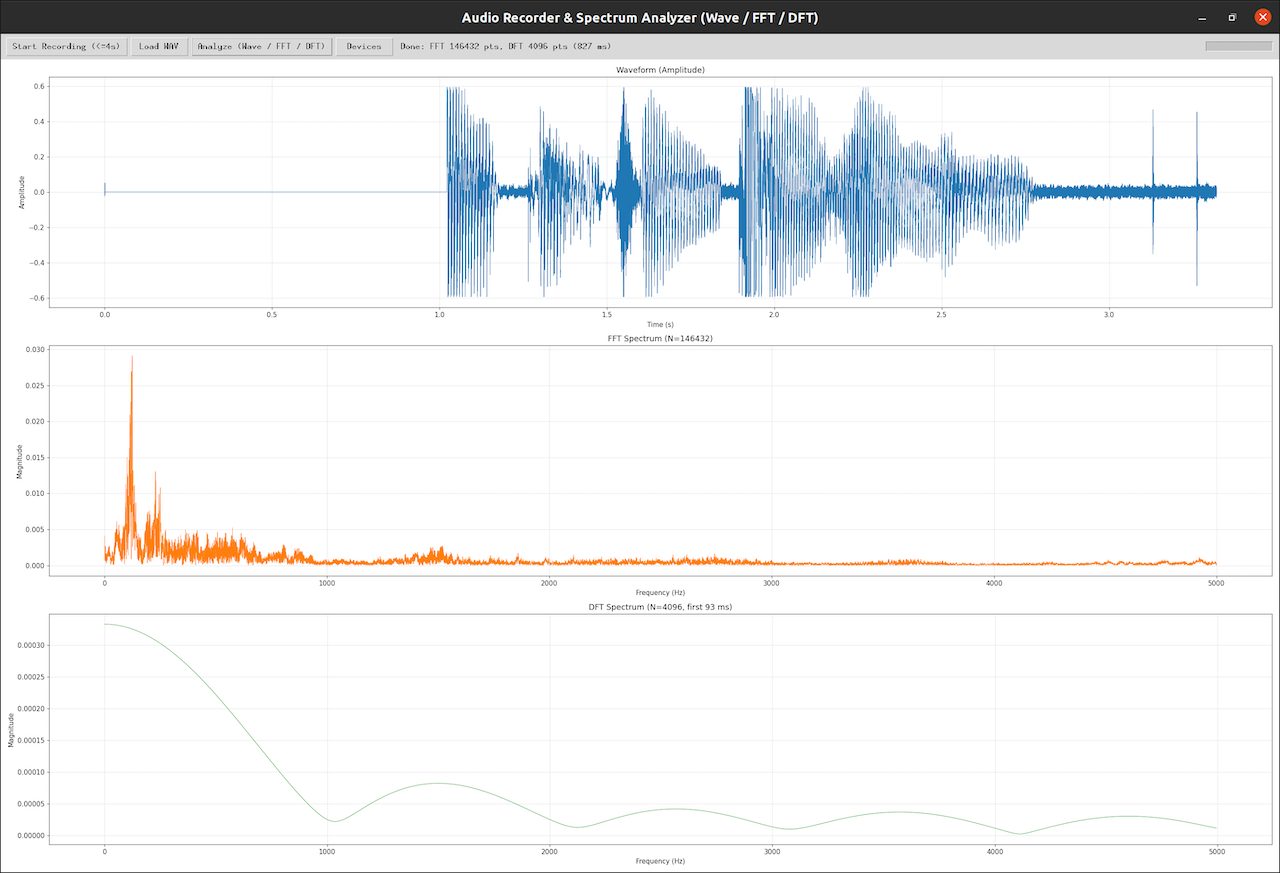Viewport: 1280px width, 873px height.
Task: Open a file with Load WAV
Action: [159, 46]
